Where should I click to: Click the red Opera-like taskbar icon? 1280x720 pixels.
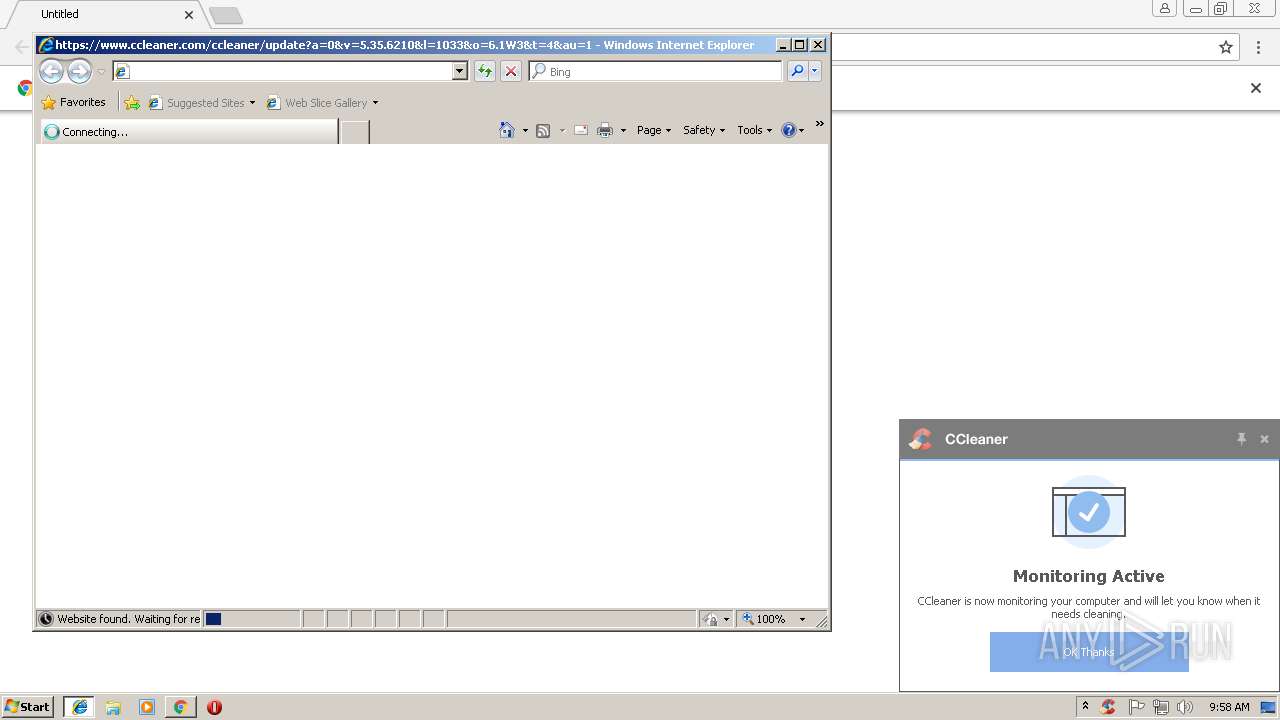(214, 707)
